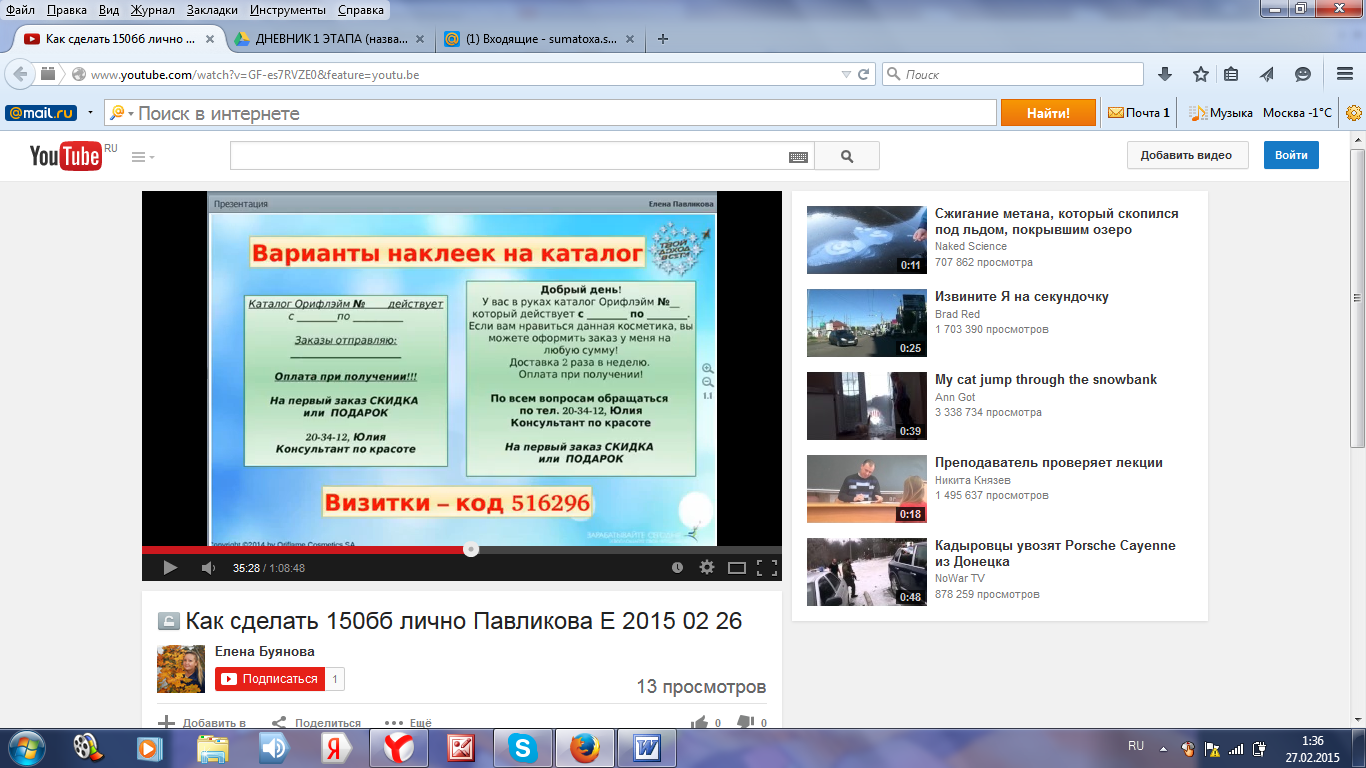Click the YouTube search magnifier button
The image size is (1366, 768).
pos(847,156)
